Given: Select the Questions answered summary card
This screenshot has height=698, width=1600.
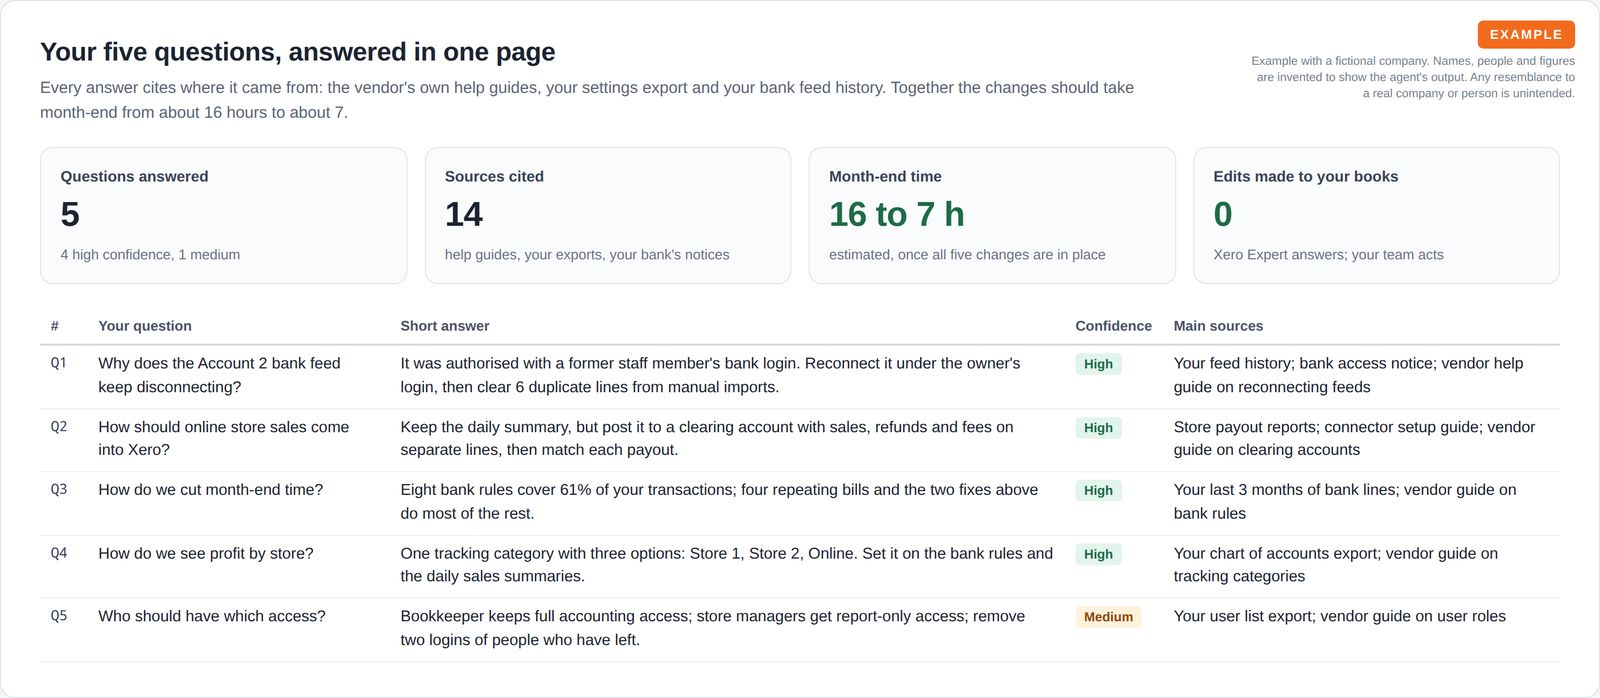Looking at the screenshot, I should pyautogui.click(x=223, y=216).
